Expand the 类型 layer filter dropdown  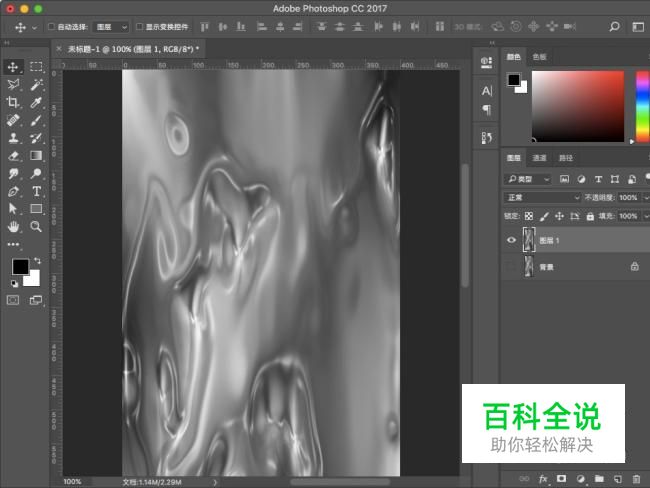point(530,179)
